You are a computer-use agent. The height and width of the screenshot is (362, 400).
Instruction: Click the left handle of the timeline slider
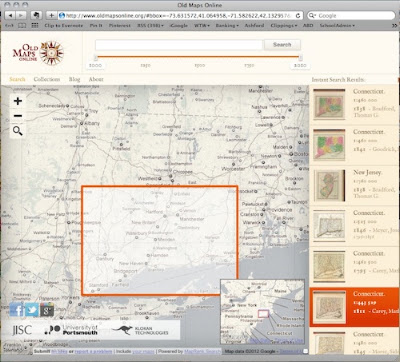(96, 57)
